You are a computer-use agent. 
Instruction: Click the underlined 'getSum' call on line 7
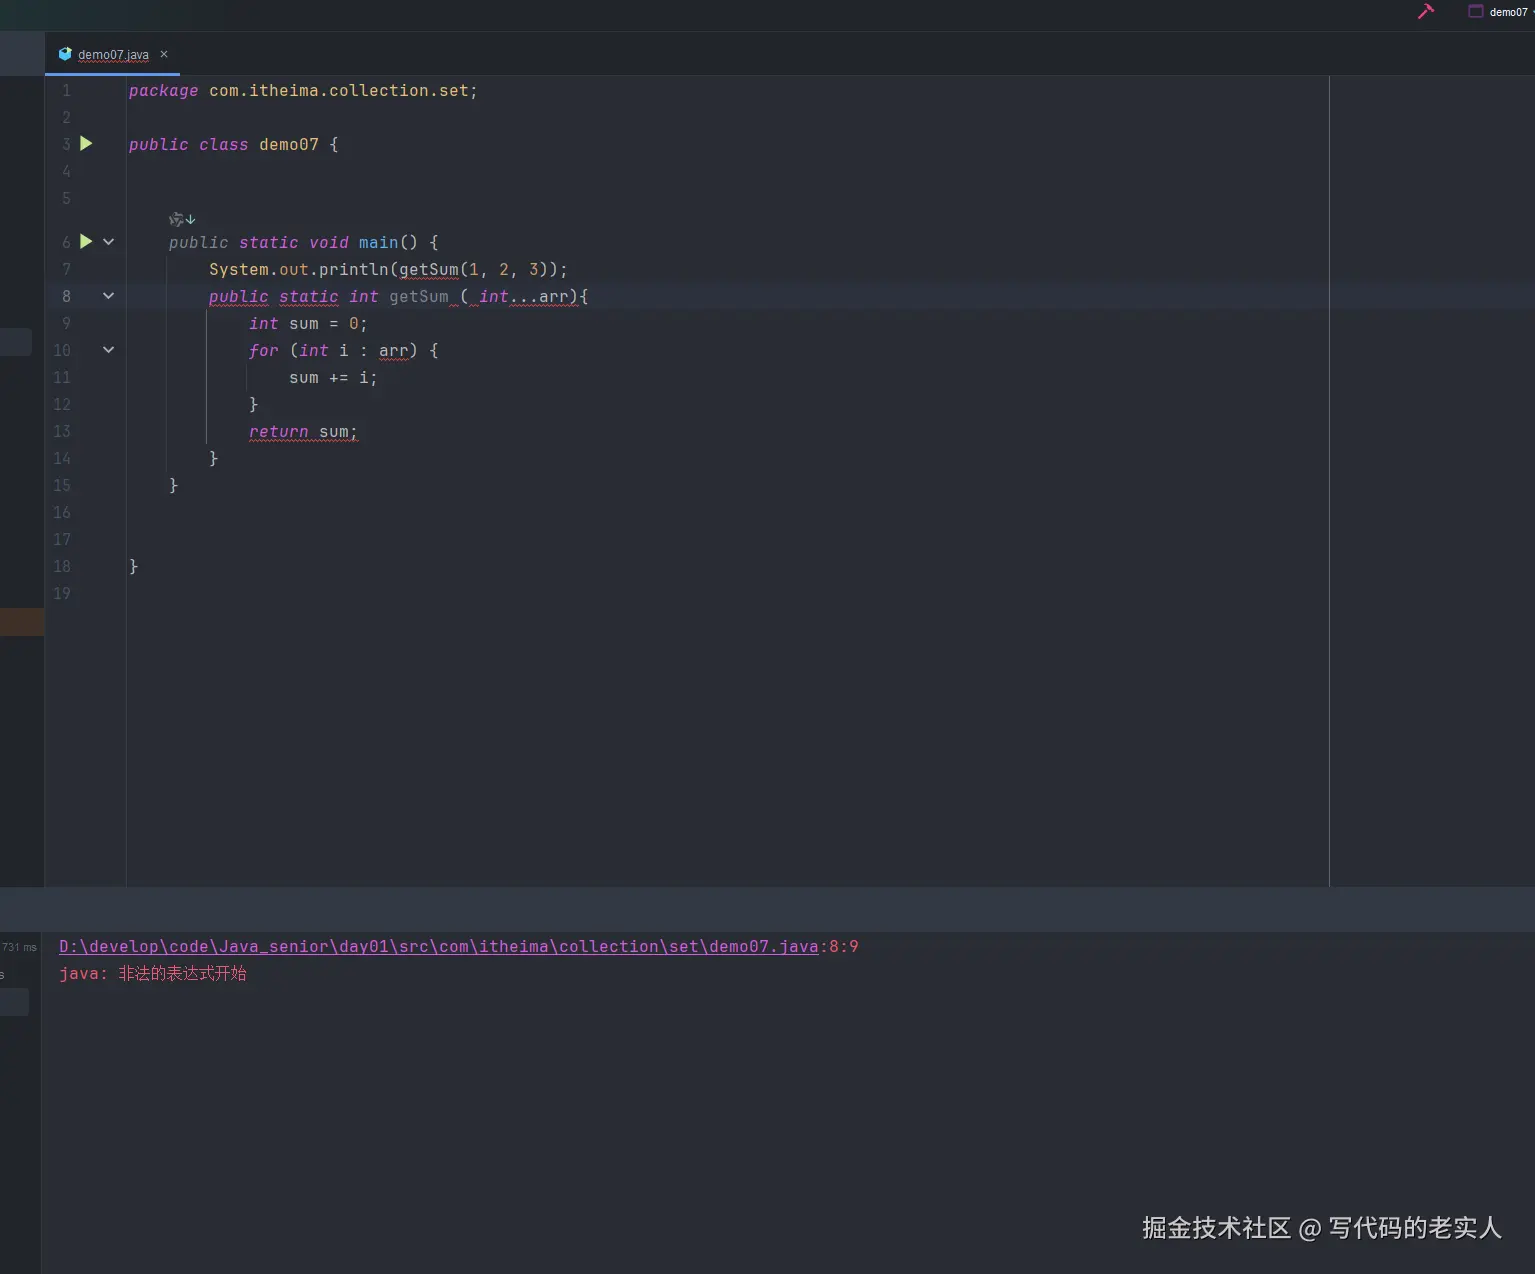[x=428, y=269]
